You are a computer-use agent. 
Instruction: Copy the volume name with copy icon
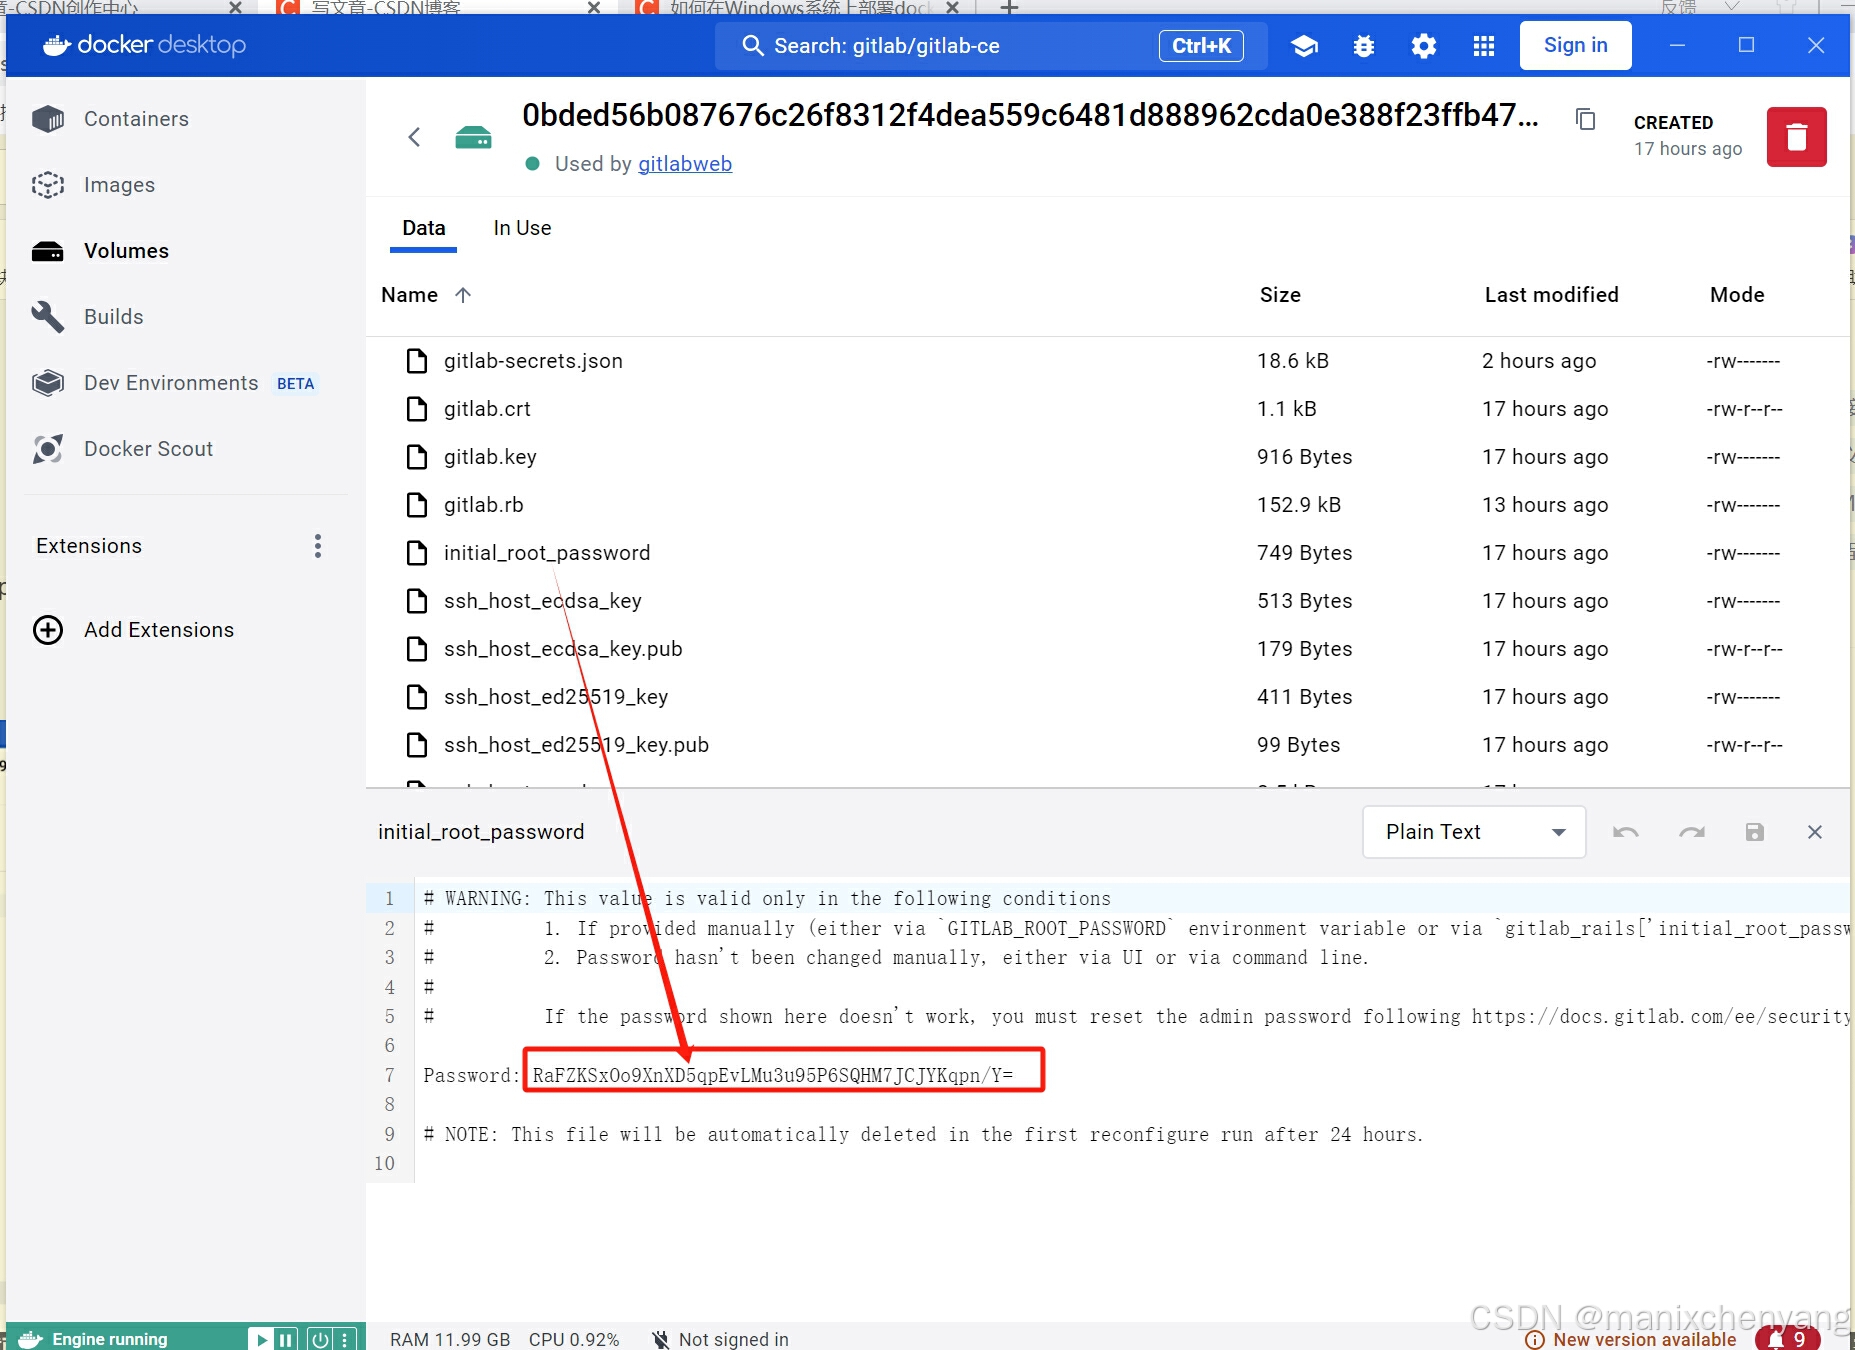(1585, 119)
